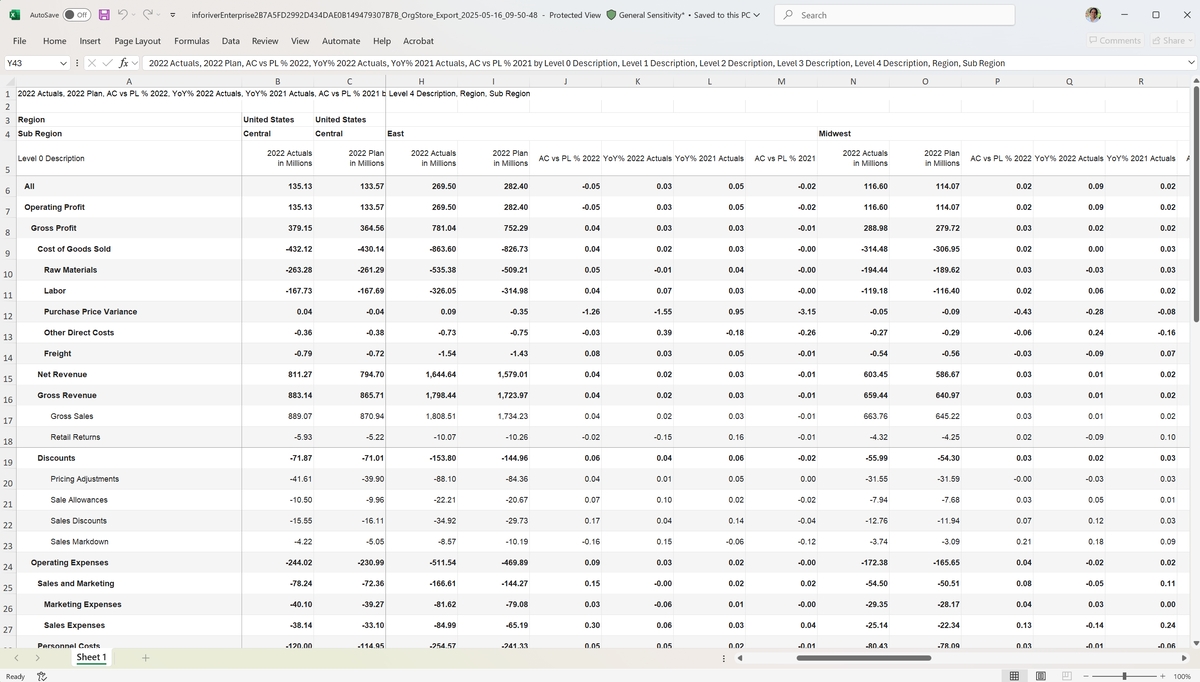Click the Accessibility checker icon in status bar
Viewport: 1200px width, 682px height.
coord(42,676)
